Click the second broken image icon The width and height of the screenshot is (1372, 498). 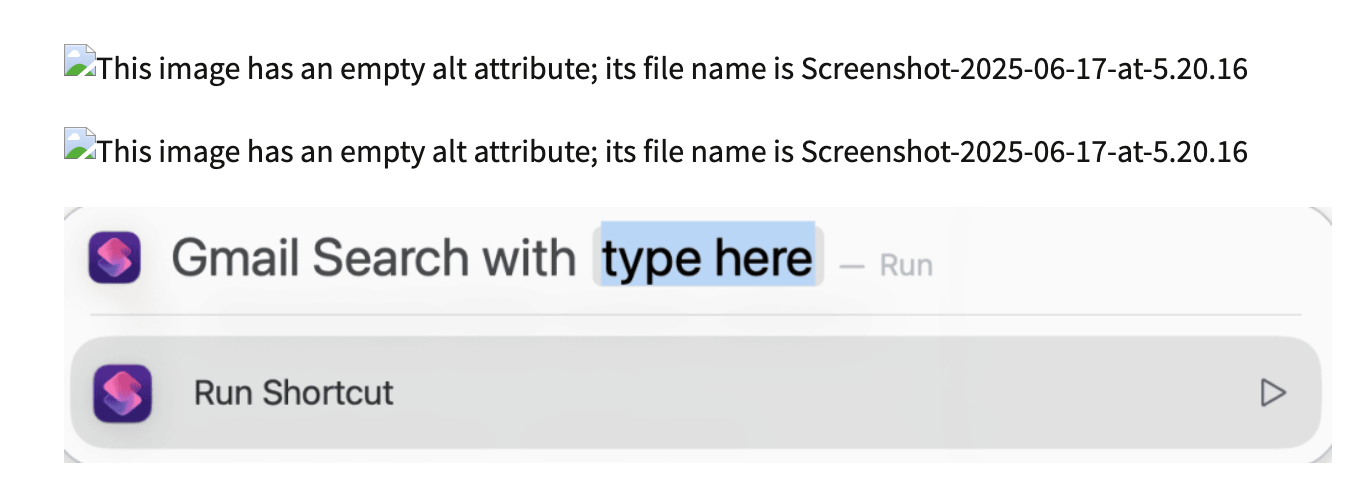[x=80, y=144]
